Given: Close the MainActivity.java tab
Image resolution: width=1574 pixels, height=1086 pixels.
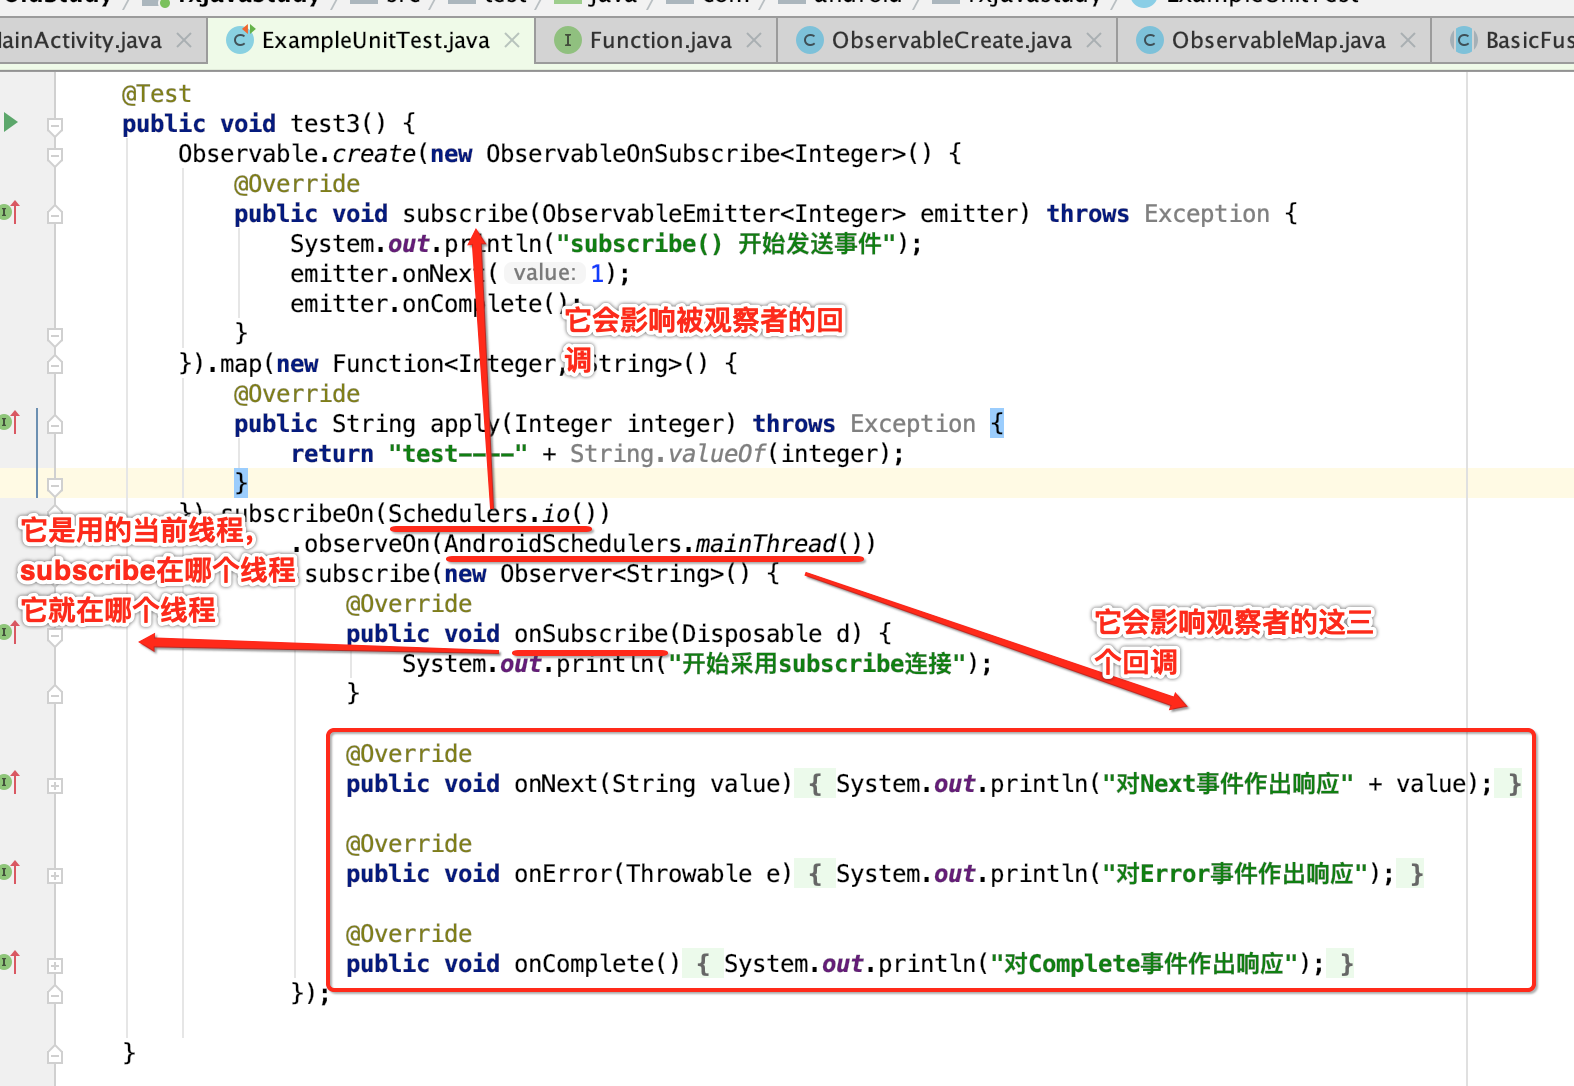Looking at the screenshot, I should (x=184, y=40).
